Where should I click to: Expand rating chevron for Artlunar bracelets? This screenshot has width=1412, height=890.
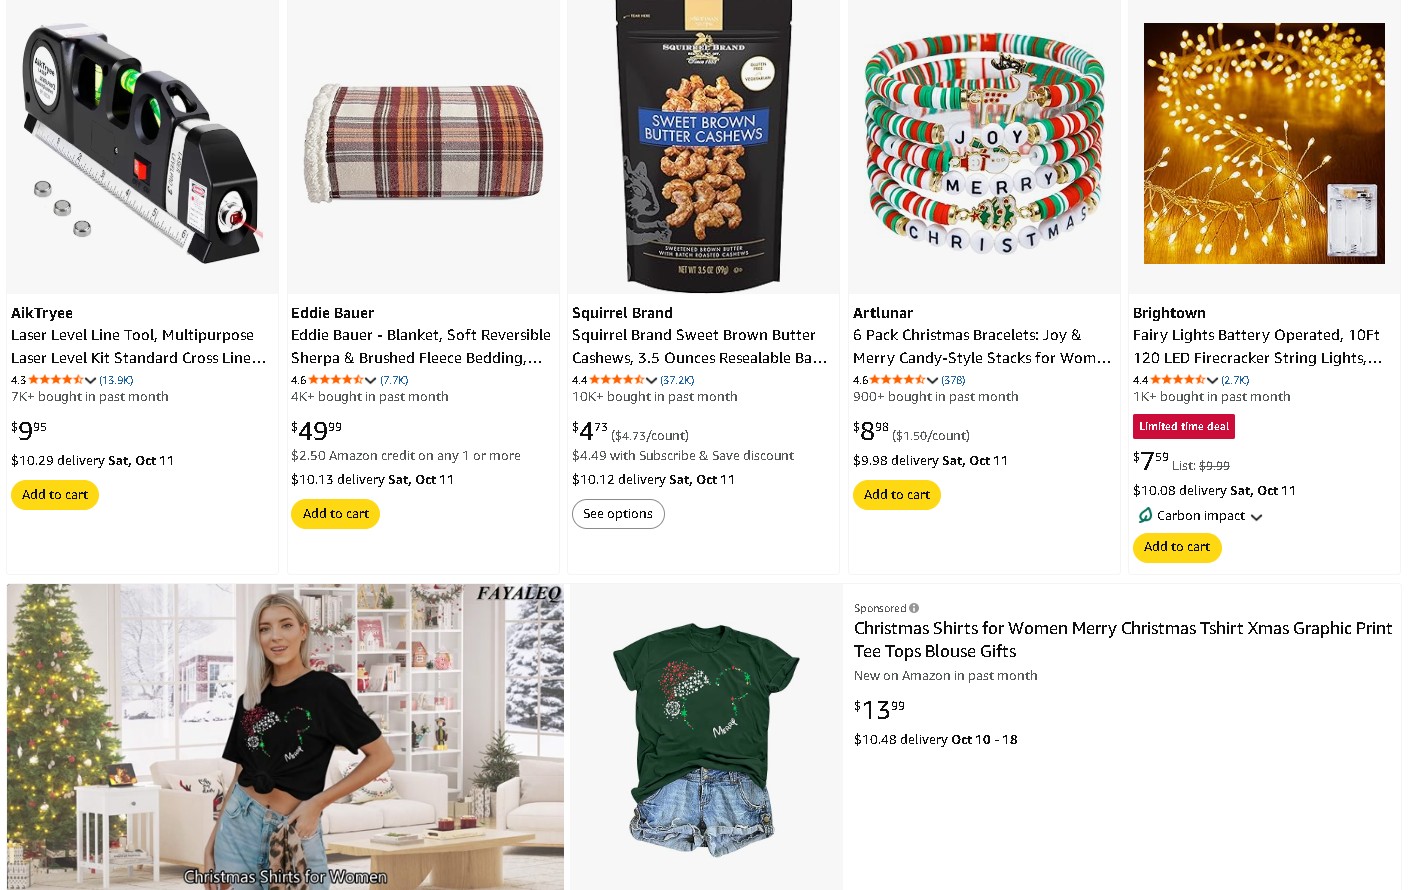933,380
